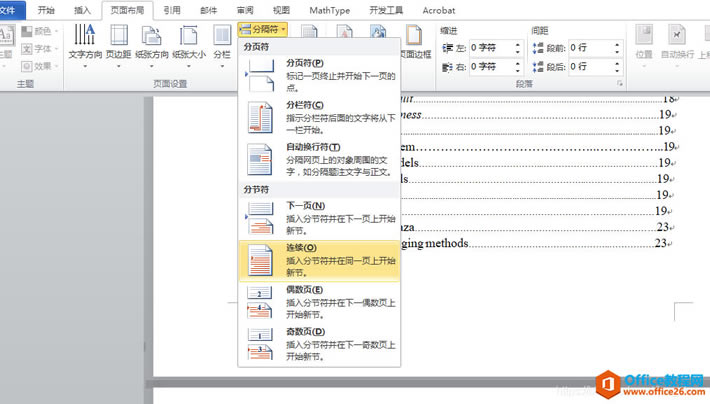Choose 偶数页(E) section break
This screenshot has width=710, height=404.
click(319, 302)
